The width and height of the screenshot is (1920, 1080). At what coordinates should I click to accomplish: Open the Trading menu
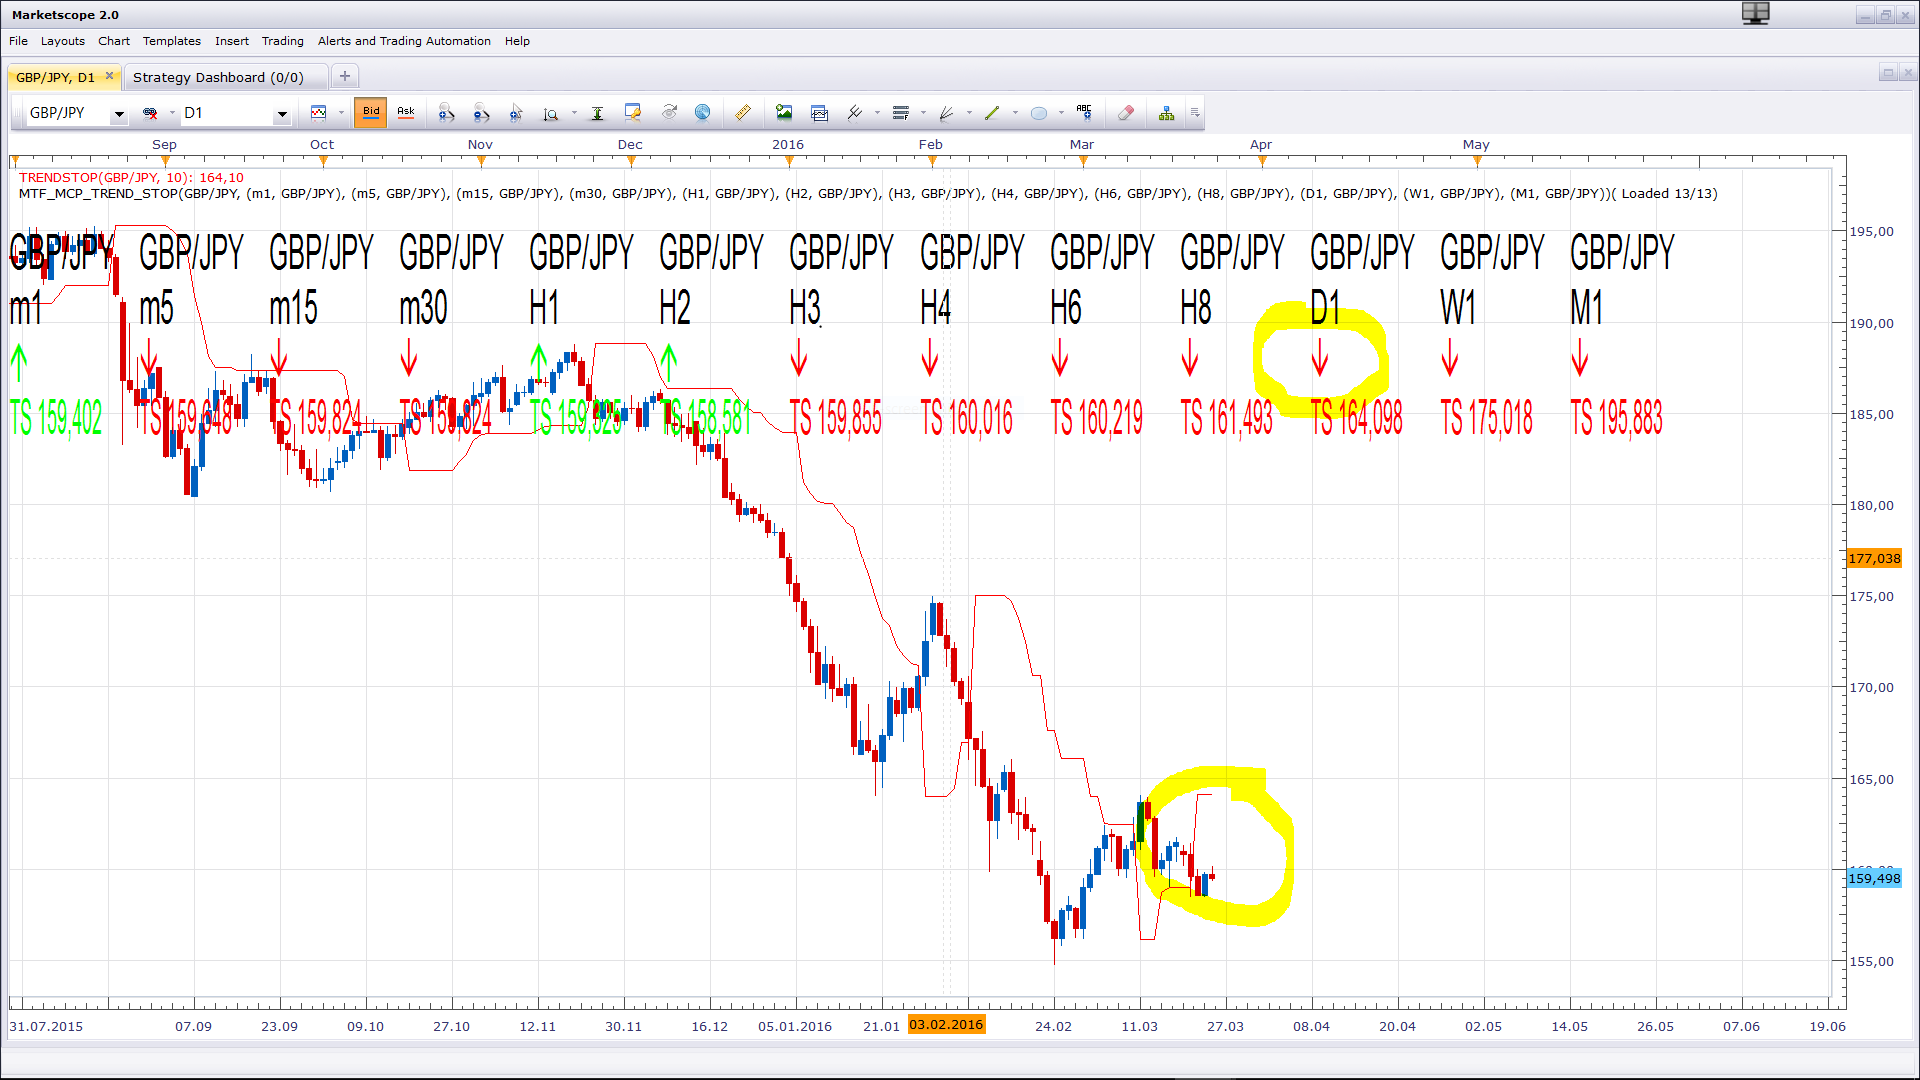pyautogui.click(x=283, y=41)
